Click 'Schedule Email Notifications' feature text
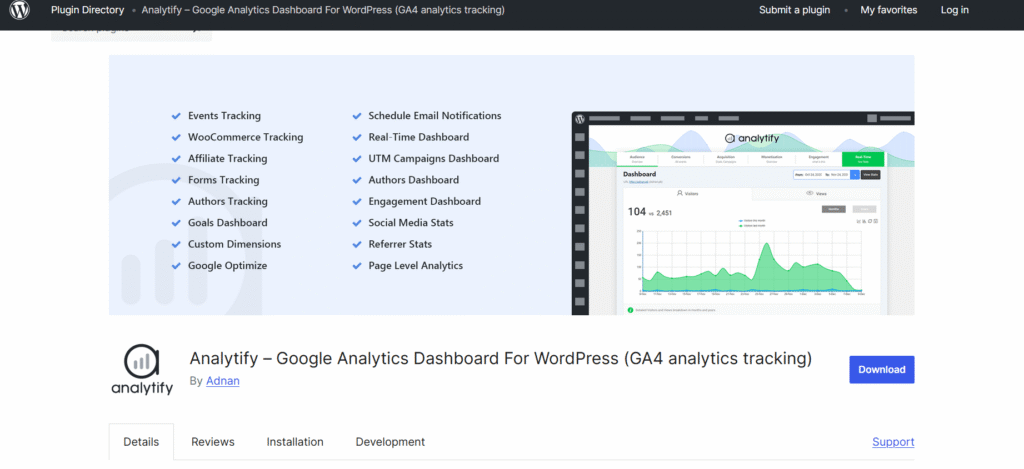1024x469 pixels. [435, 116]
